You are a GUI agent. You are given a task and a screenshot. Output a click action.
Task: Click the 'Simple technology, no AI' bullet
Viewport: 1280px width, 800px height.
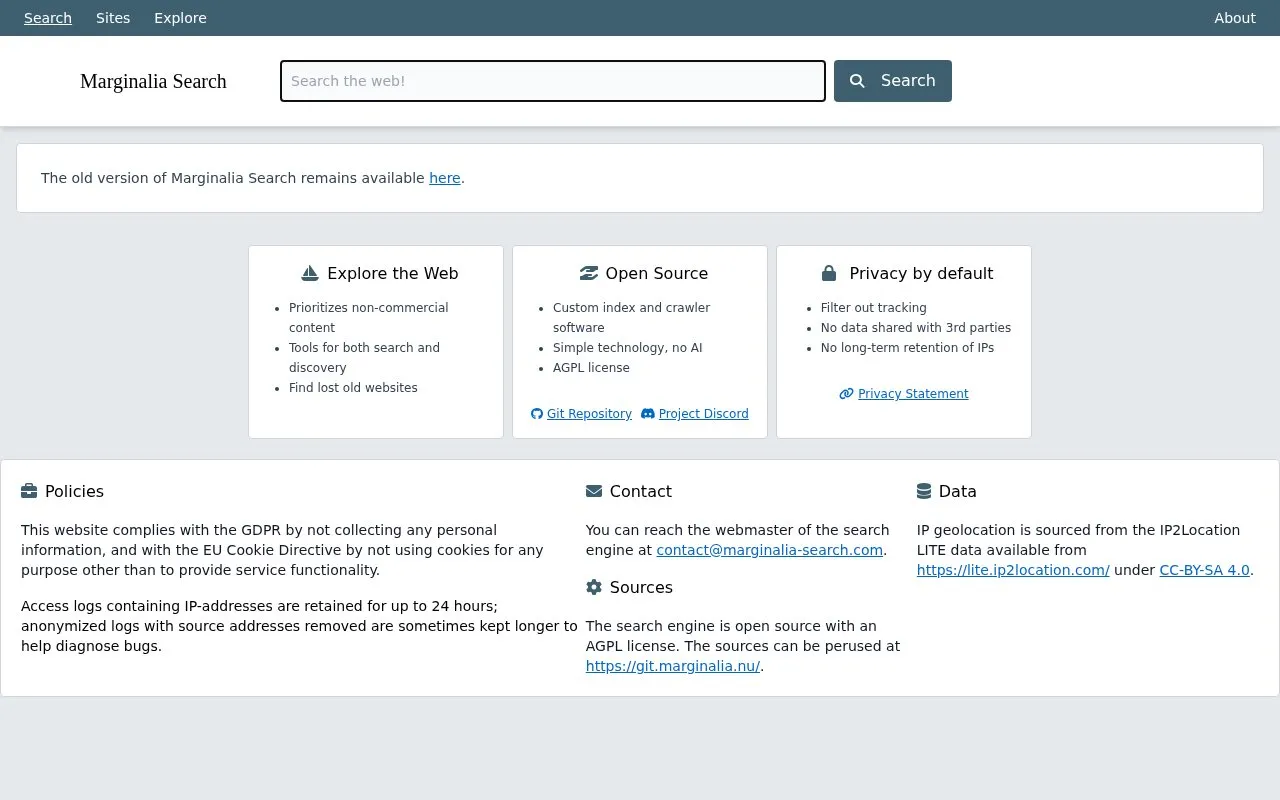[x=628, y=348]
